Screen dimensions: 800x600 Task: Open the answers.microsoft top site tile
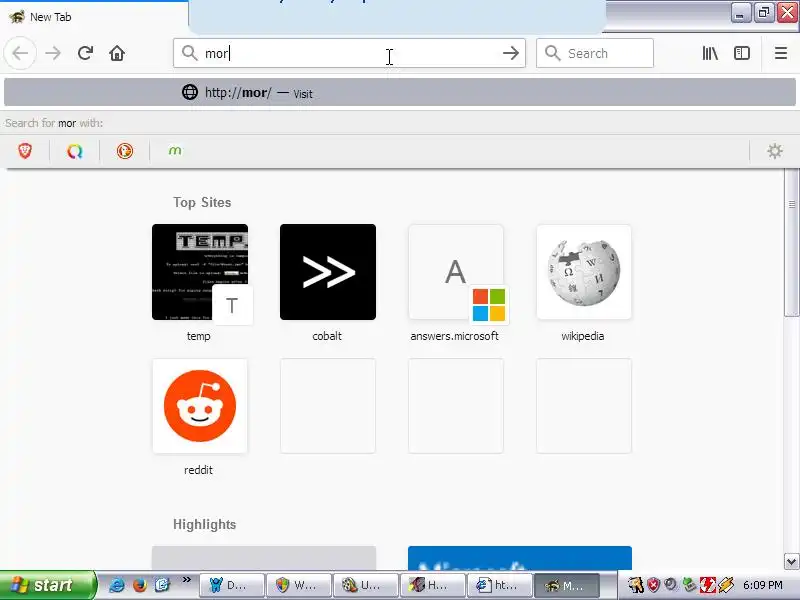click(x=456, y=272)
